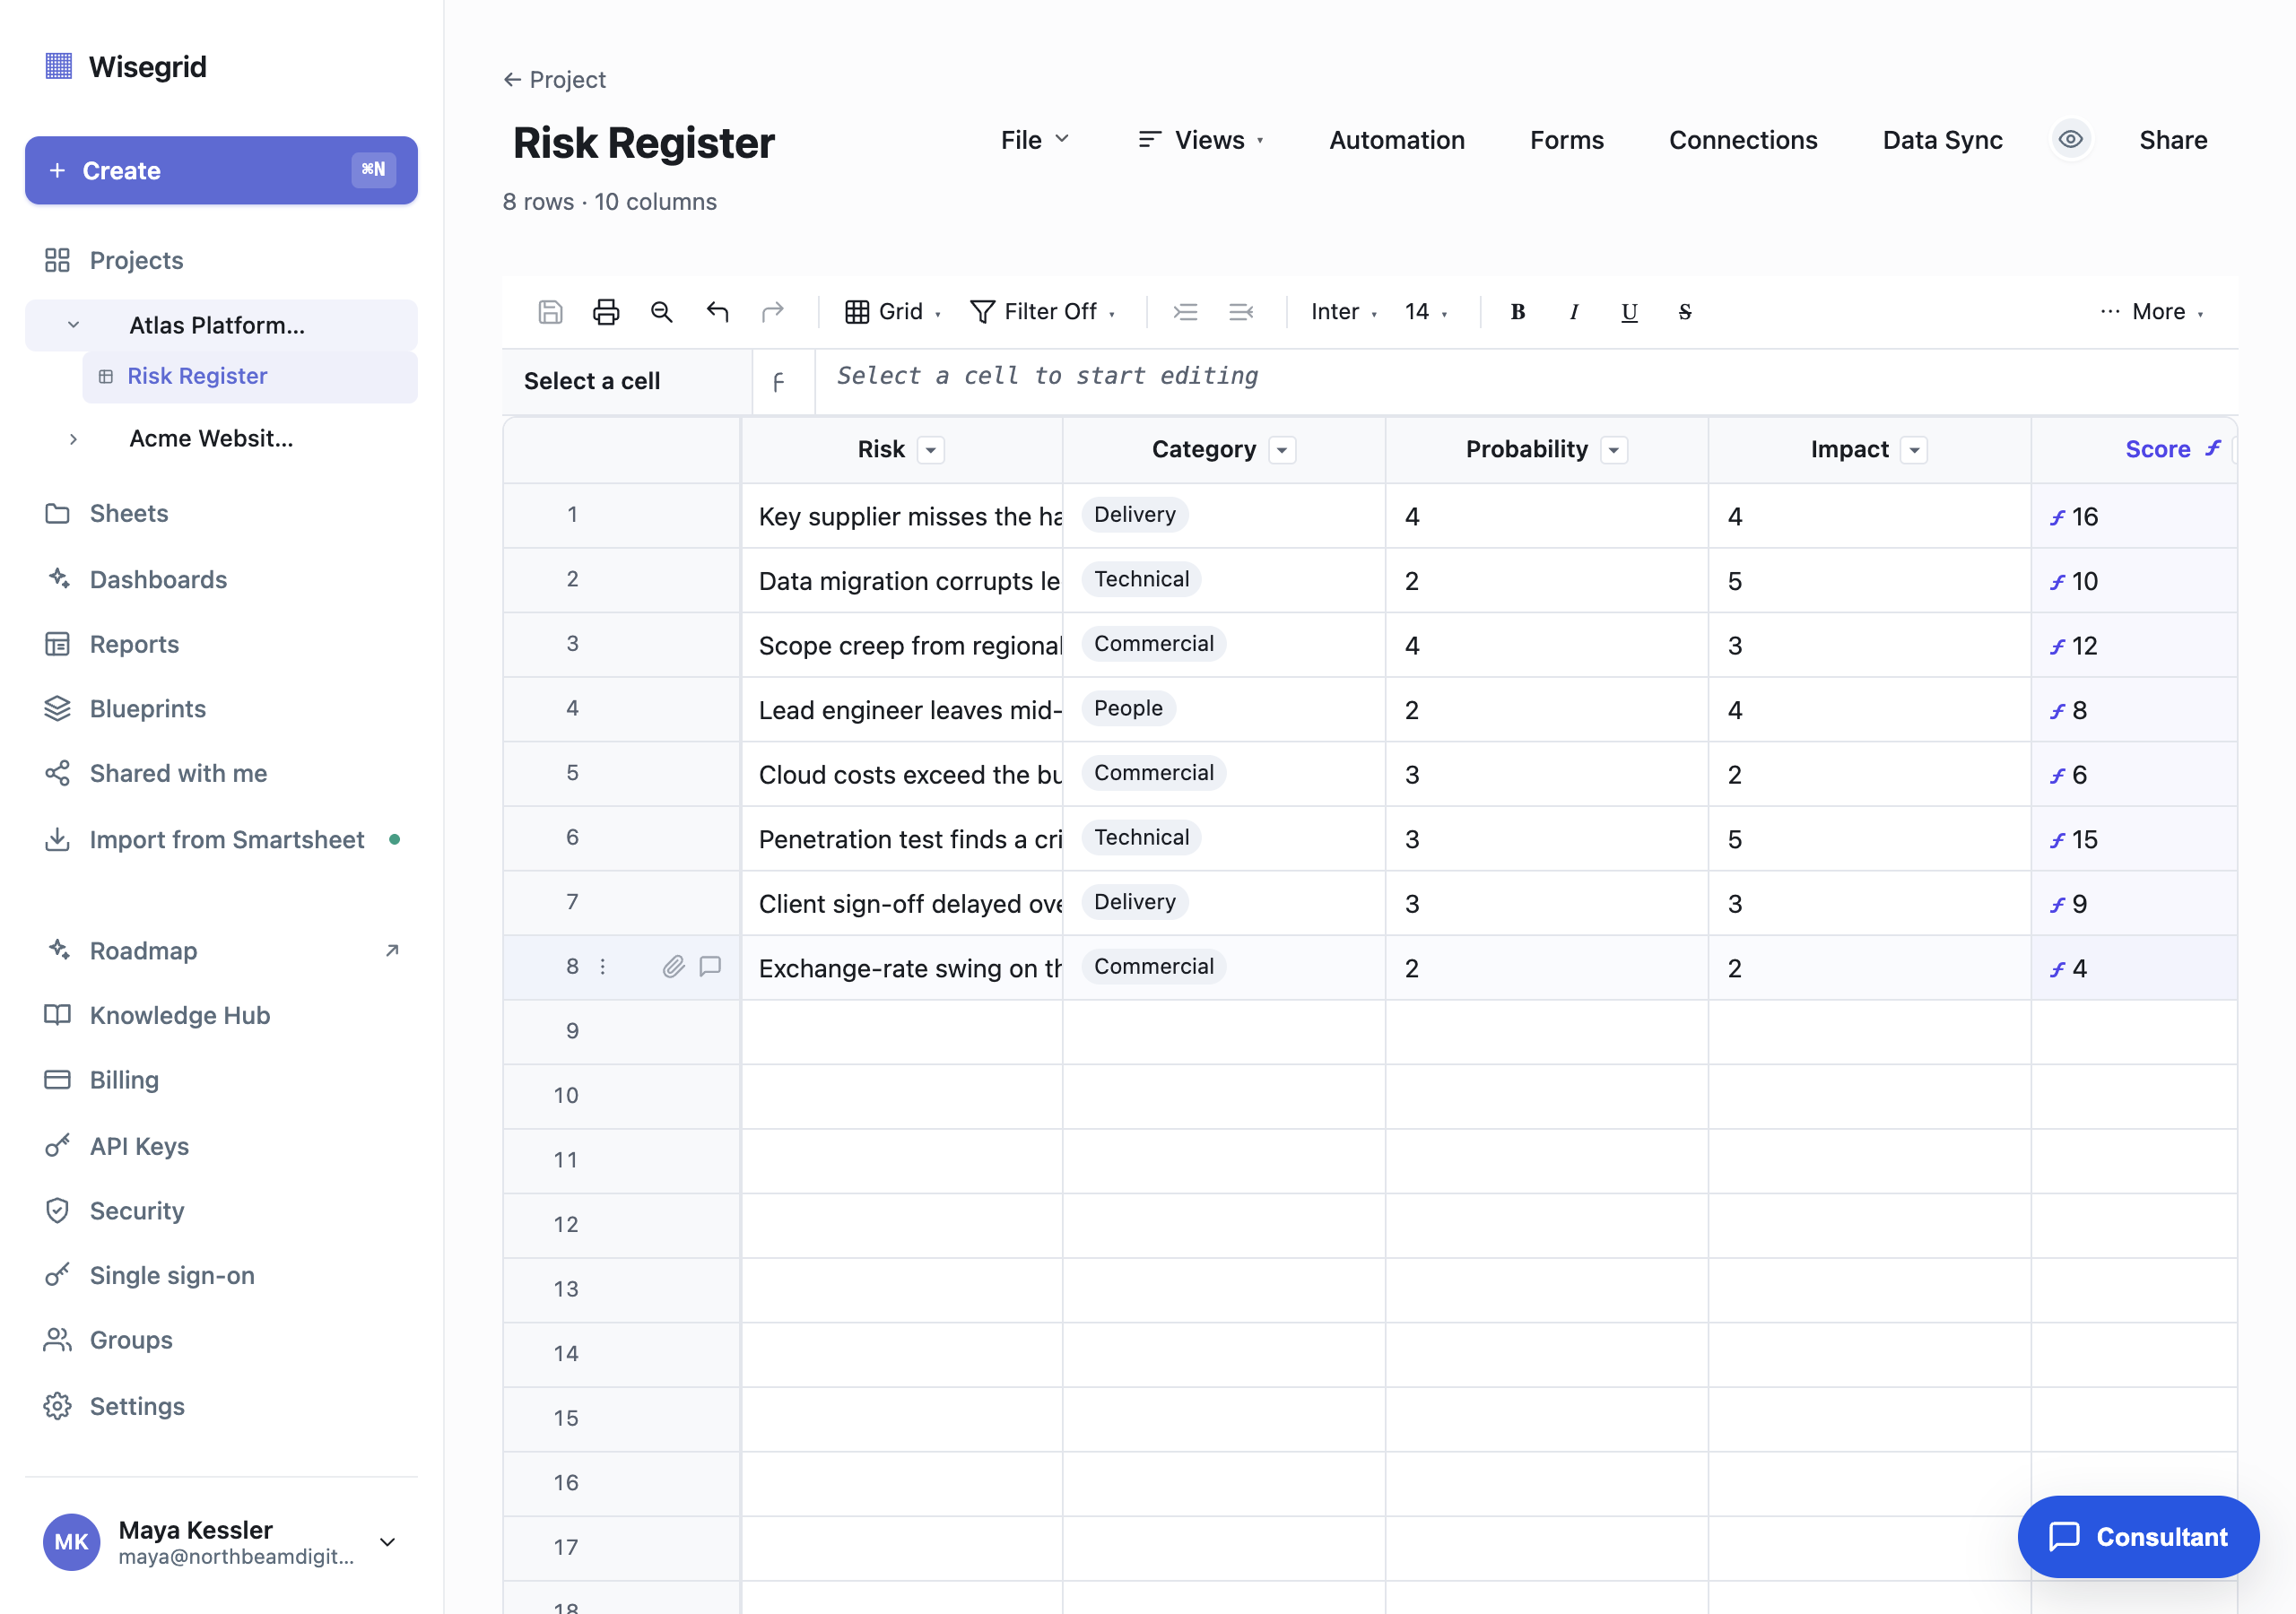Open Shared with me in sidebar
The width and height of the screenshot is (2296, 1614).
pyautogui.click(x=222, y=773)
